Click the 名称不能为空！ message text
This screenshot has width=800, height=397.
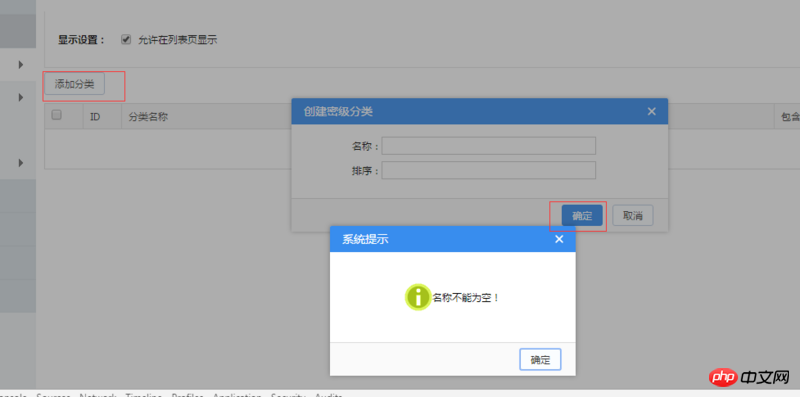(x=465, y=297)
